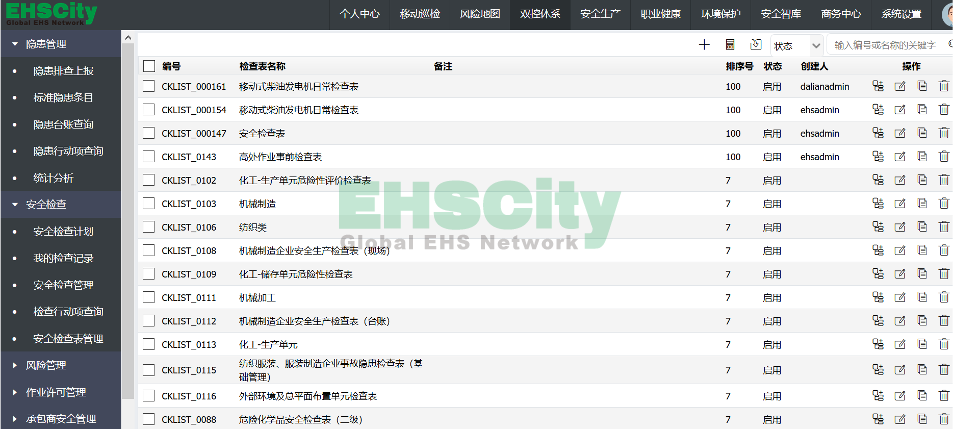
Task: Open tree structure icon for CKLIST_0102
Action: point(877,180)
